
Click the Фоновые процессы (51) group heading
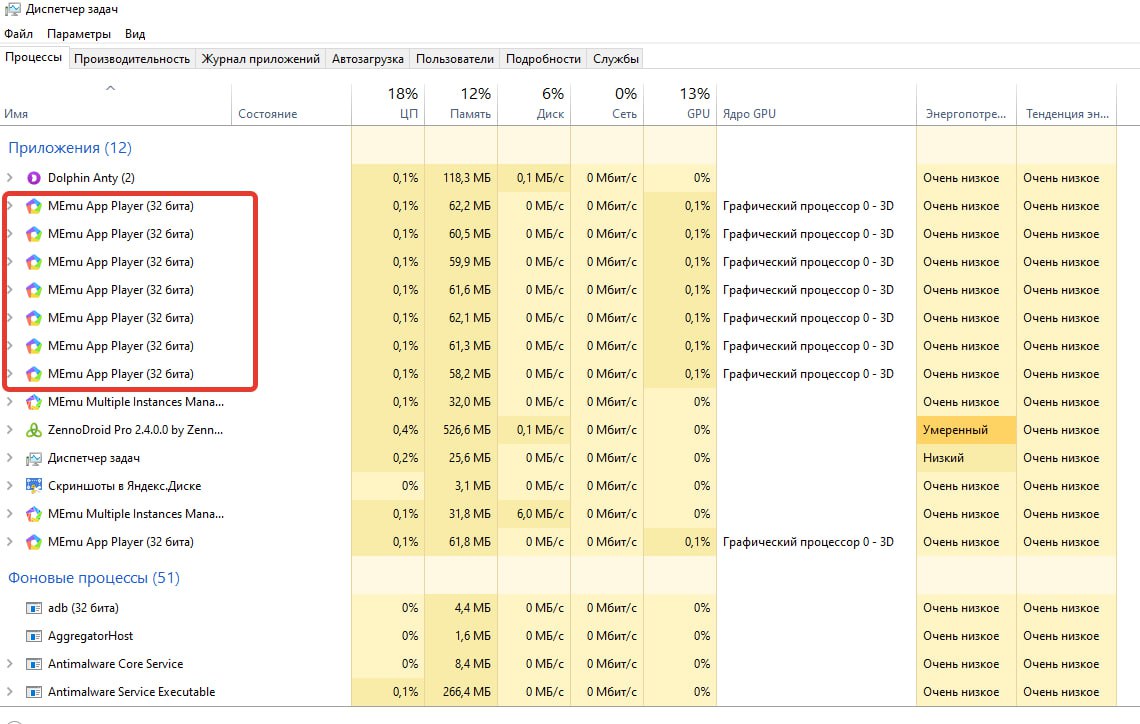point(94,578)
